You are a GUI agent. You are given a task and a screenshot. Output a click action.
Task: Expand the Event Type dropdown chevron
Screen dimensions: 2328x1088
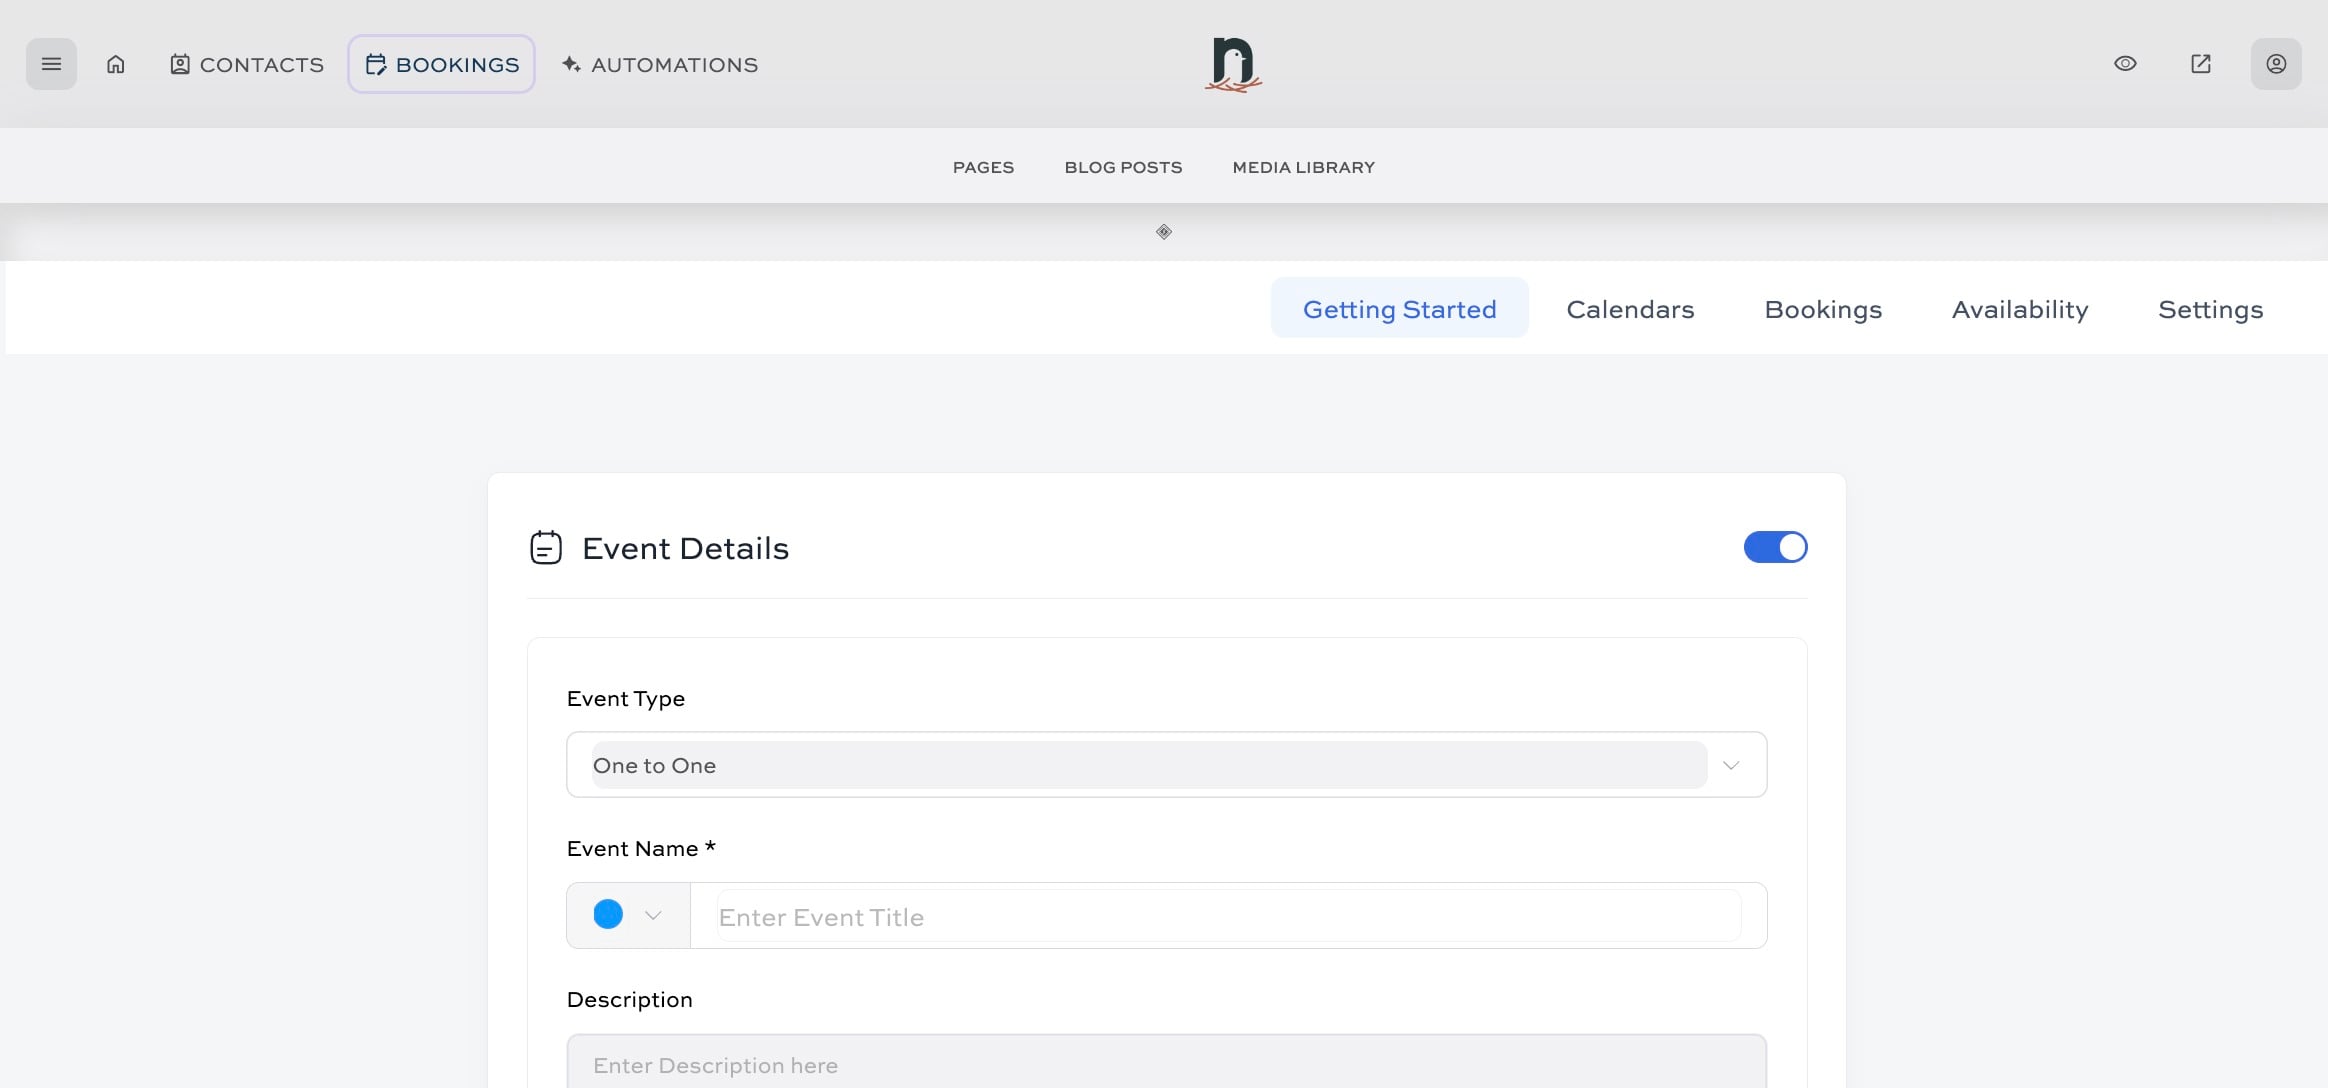[x=1731, y=765]
